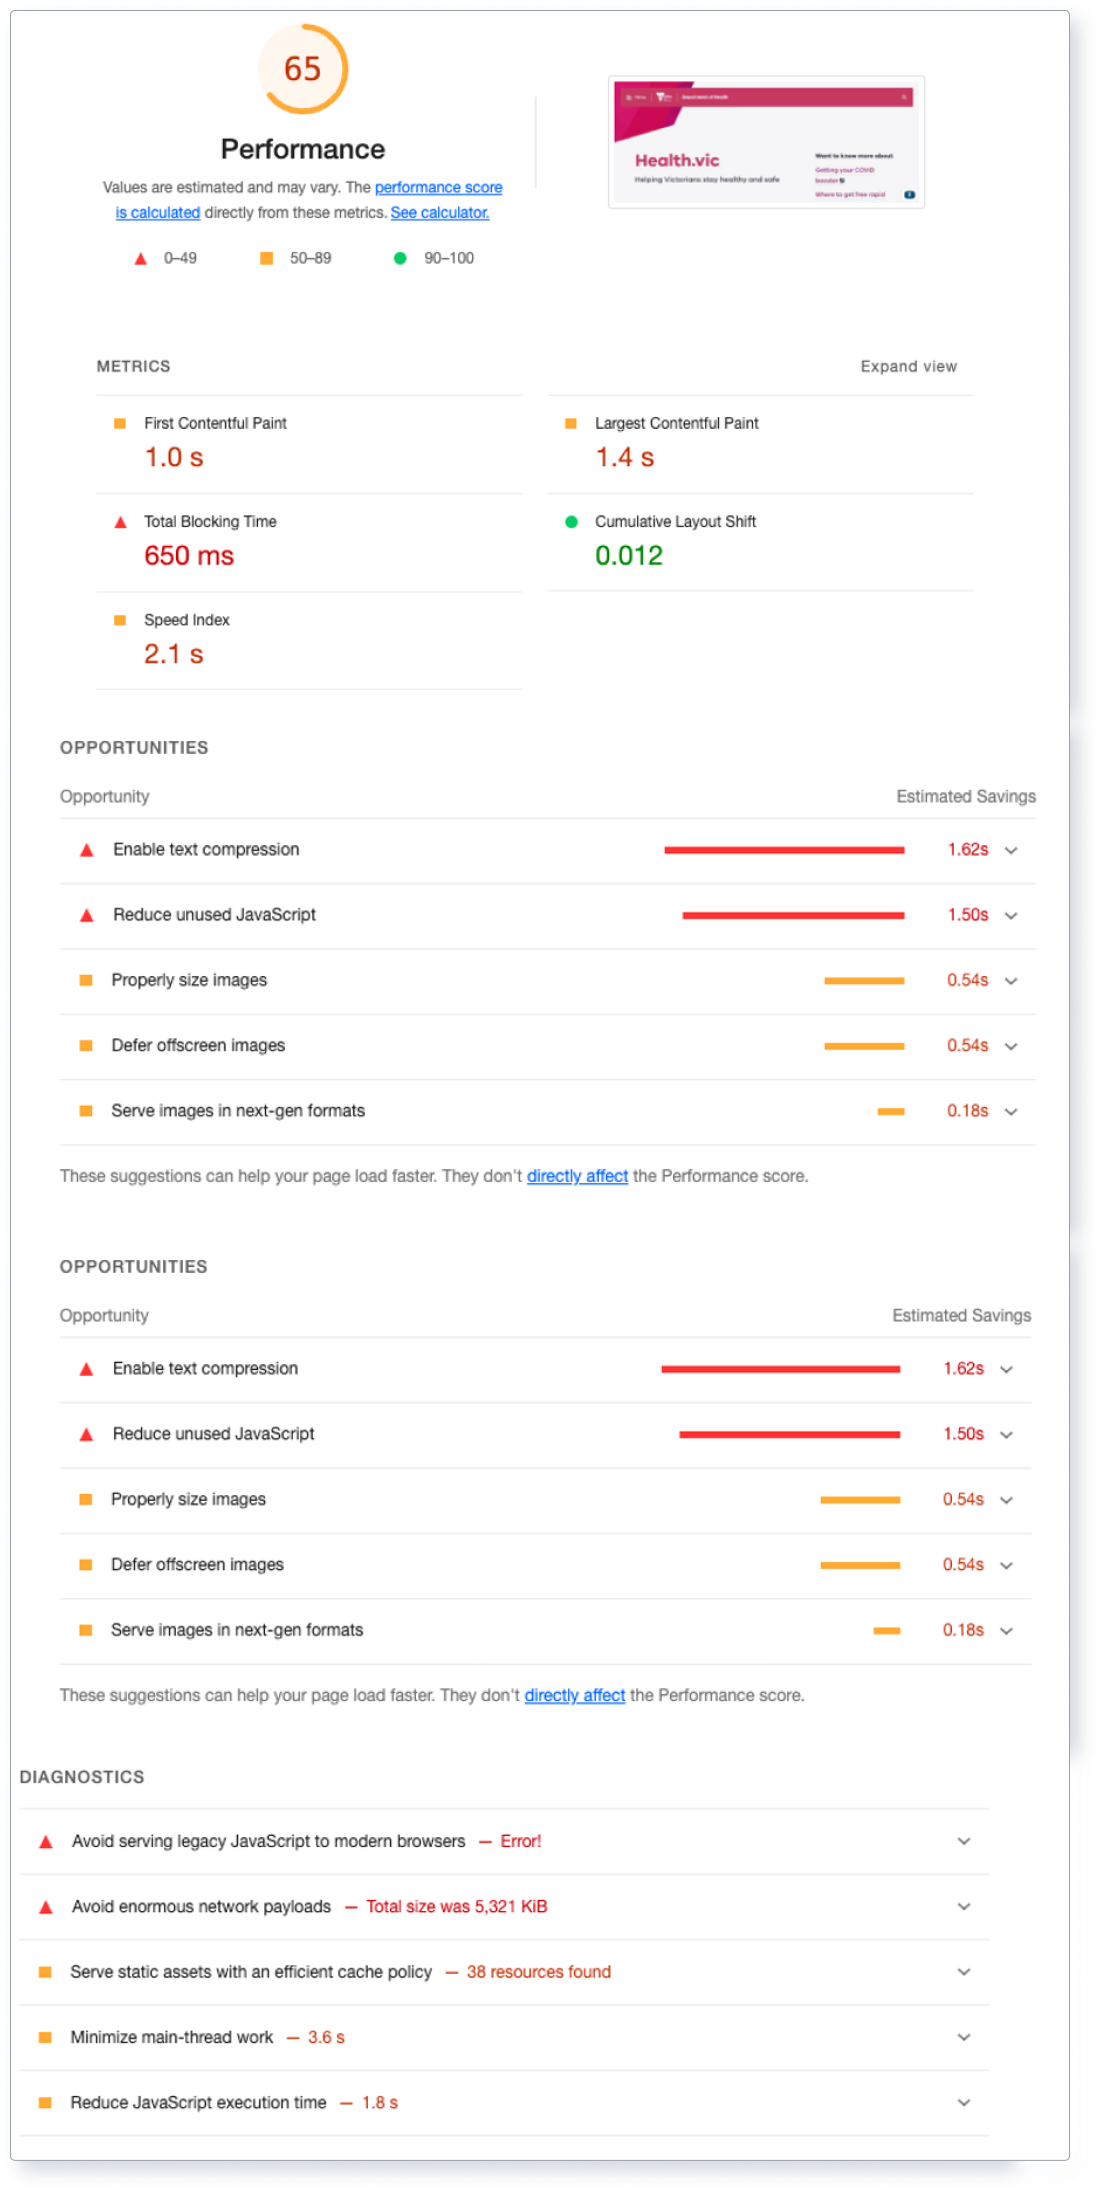Image resolution: width=1100 pixels, height=2191 pixels.
Task: Click the red triangle legend icon for 0–49
Action: (141, 258)
